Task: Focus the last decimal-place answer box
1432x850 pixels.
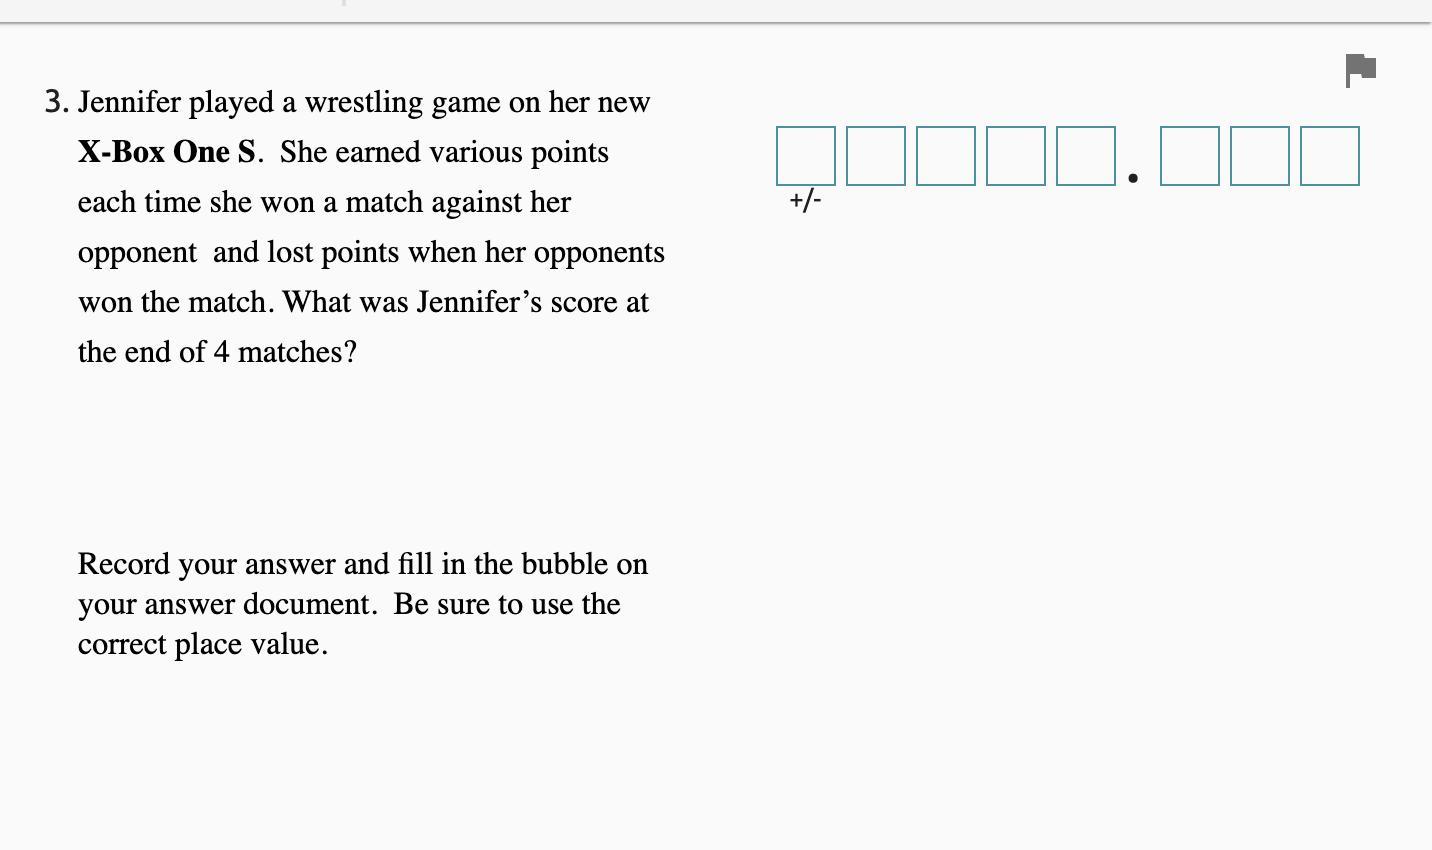Action: 1330,156
